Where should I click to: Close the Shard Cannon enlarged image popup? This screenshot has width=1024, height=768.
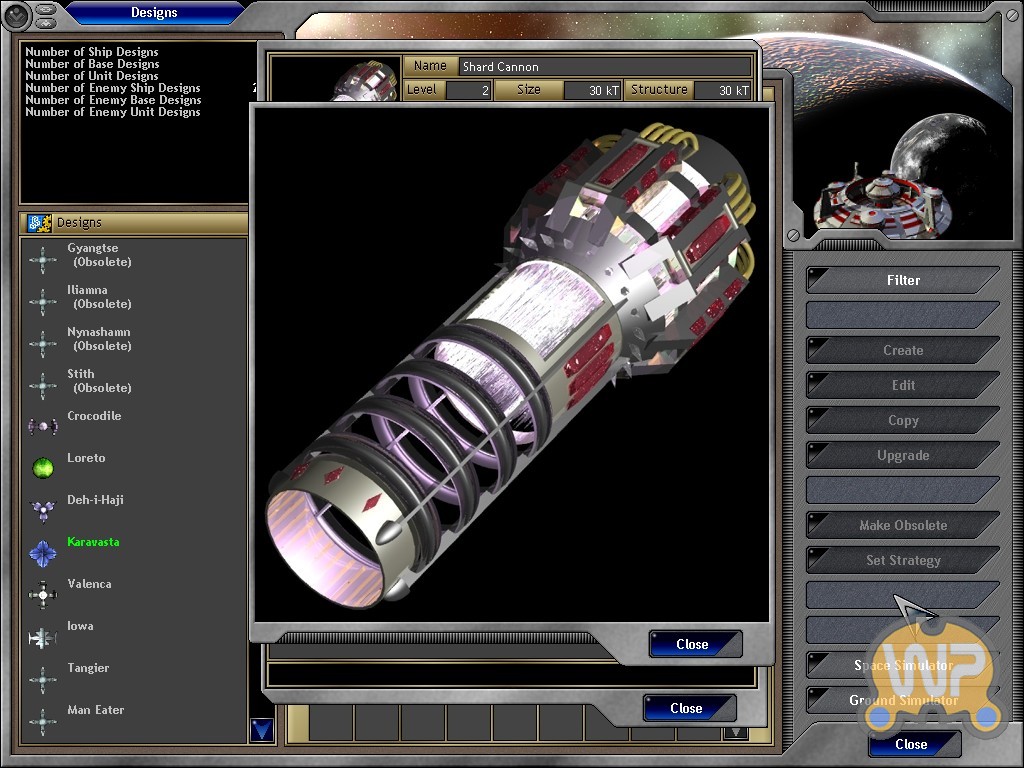point(694,644)
